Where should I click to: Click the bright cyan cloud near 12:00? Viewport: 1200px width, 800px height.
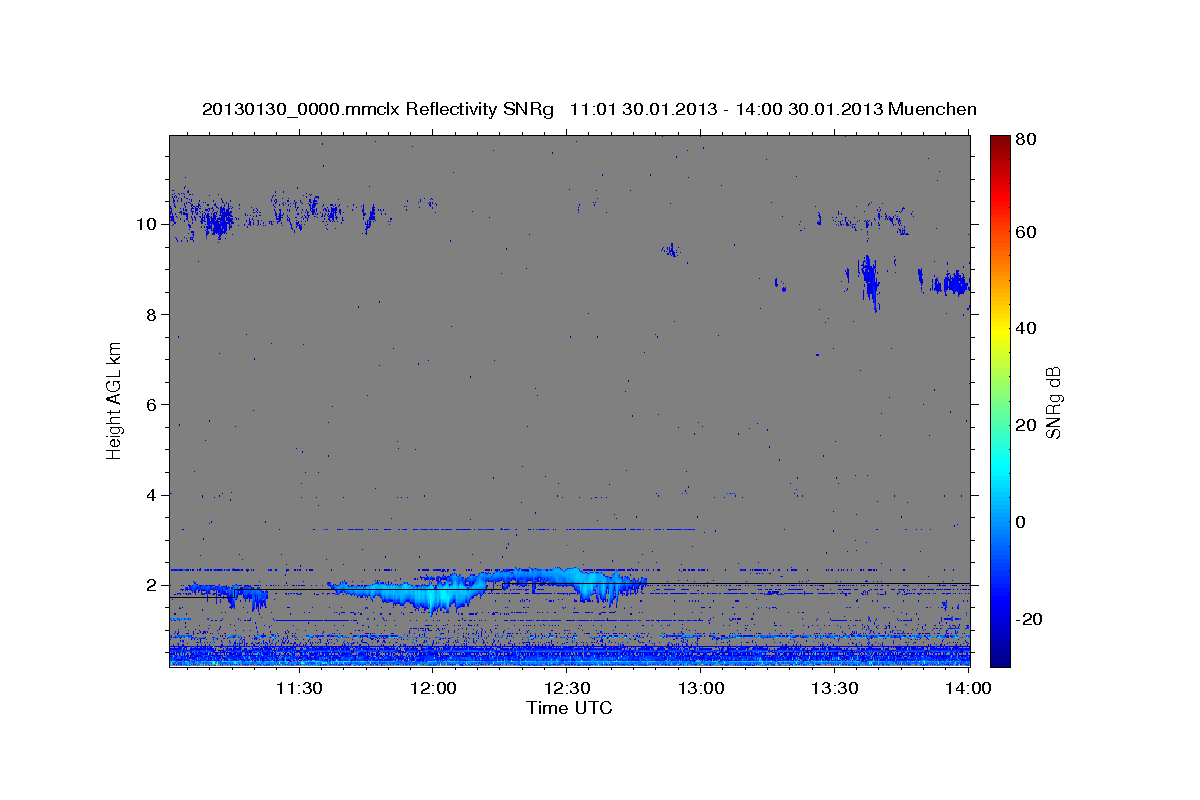[x=435, y=597]
